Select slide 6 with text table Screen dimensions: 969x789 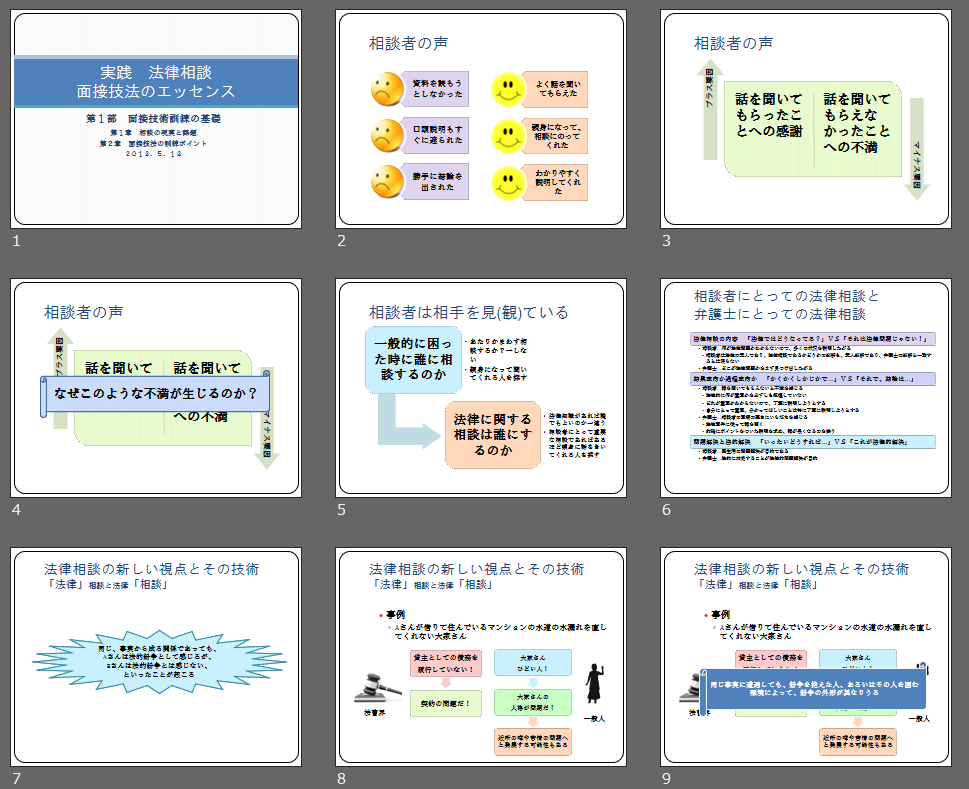806,388
